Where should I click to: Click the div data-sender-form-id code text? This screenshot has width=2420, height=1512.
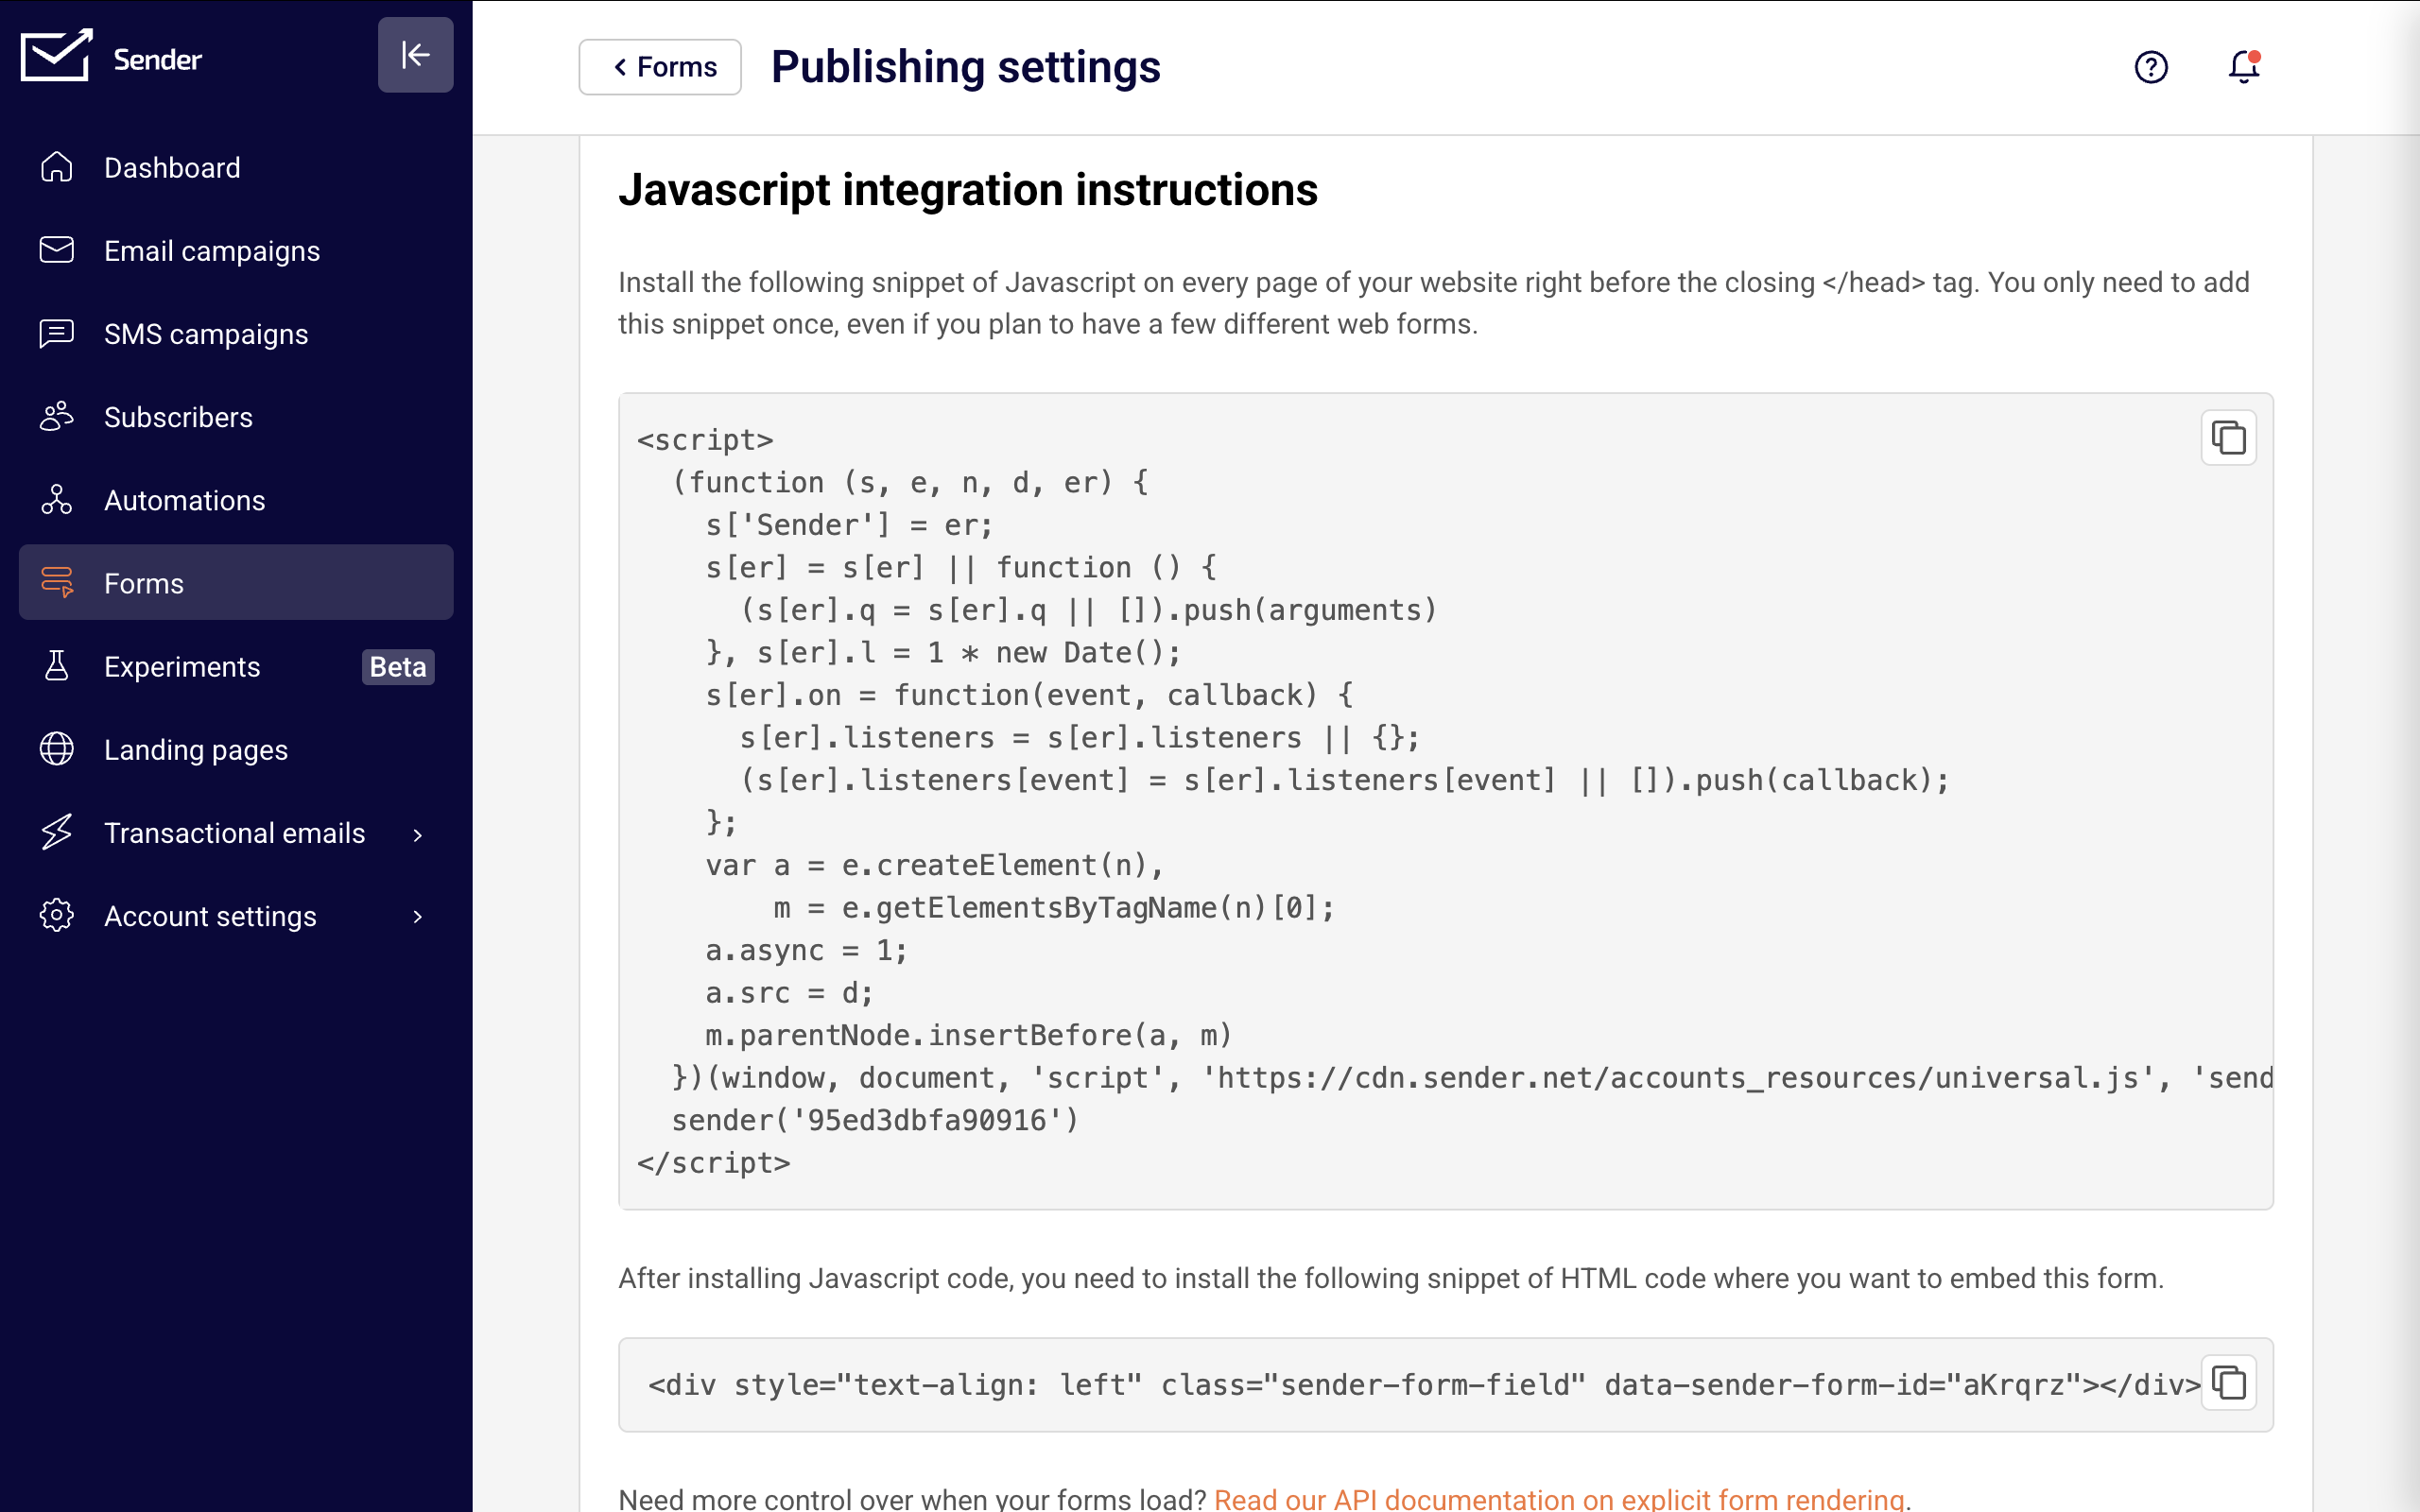click(1424, 1385)
